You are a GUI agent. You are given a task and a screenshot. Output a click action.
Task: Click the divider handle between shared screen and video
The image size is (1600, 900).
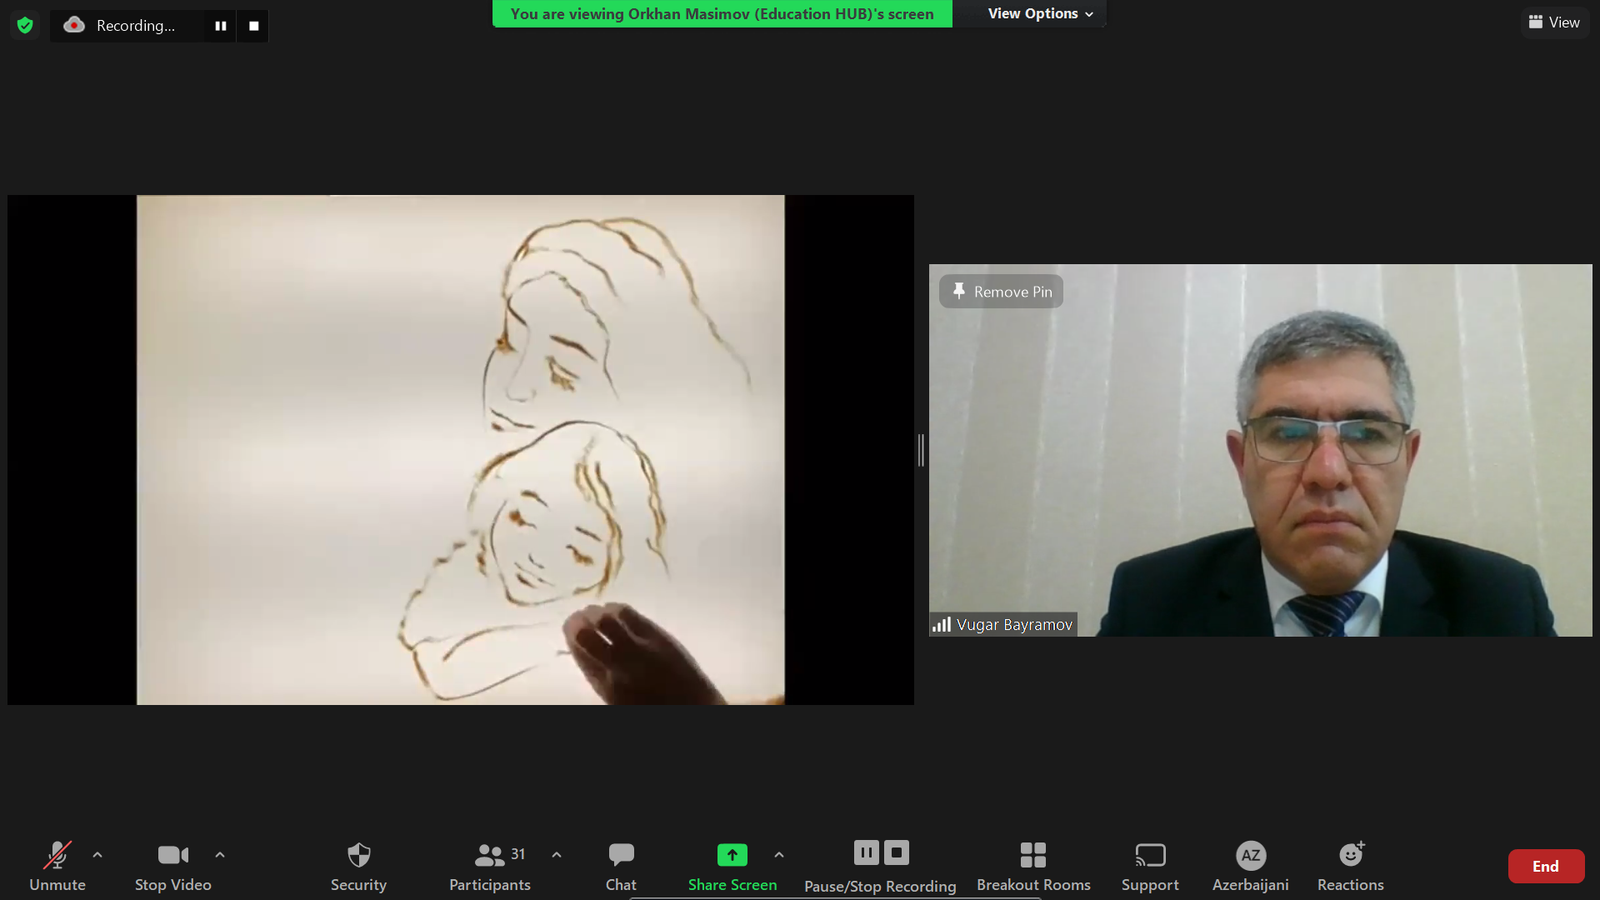(x=921, y=450)
